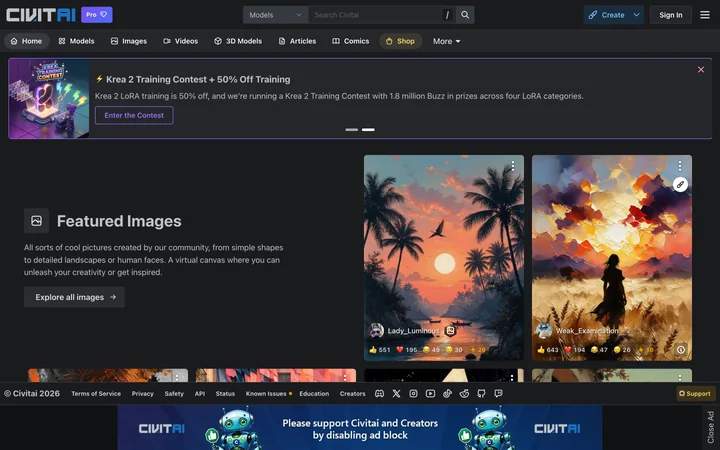Open Terms of Service footer link
This screenshot has height=450, width=720.
96,394
